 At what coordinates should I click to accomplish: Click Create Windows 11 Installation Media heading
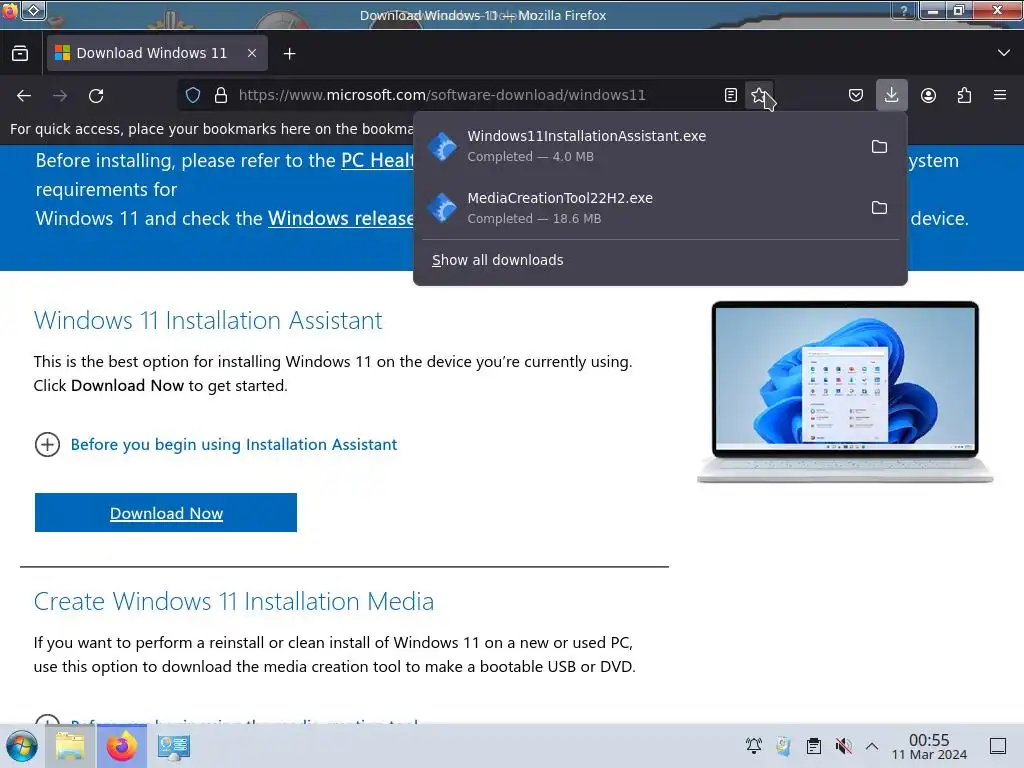(x=234, y=601)
